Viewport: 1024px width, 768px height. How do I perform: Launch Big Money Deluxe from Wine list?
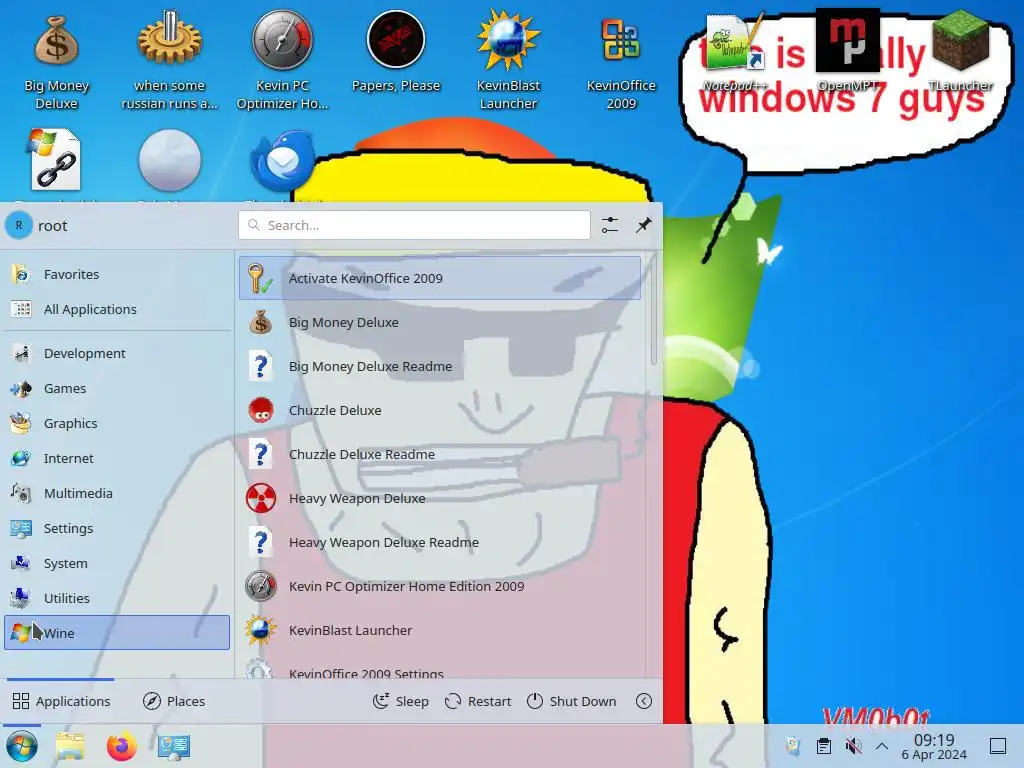point(440,323)
